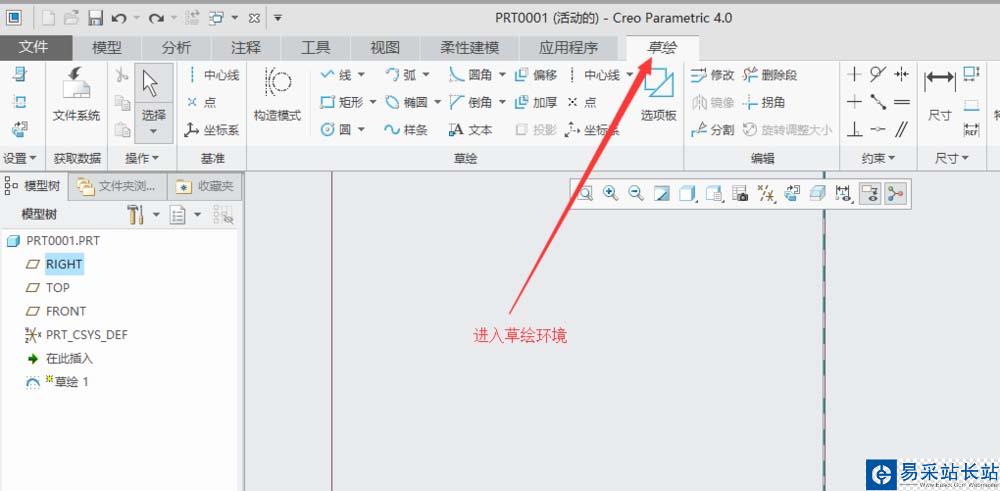
Task: Select the 椭圆 ellipse tool
Action: click(x=408, y=102)
